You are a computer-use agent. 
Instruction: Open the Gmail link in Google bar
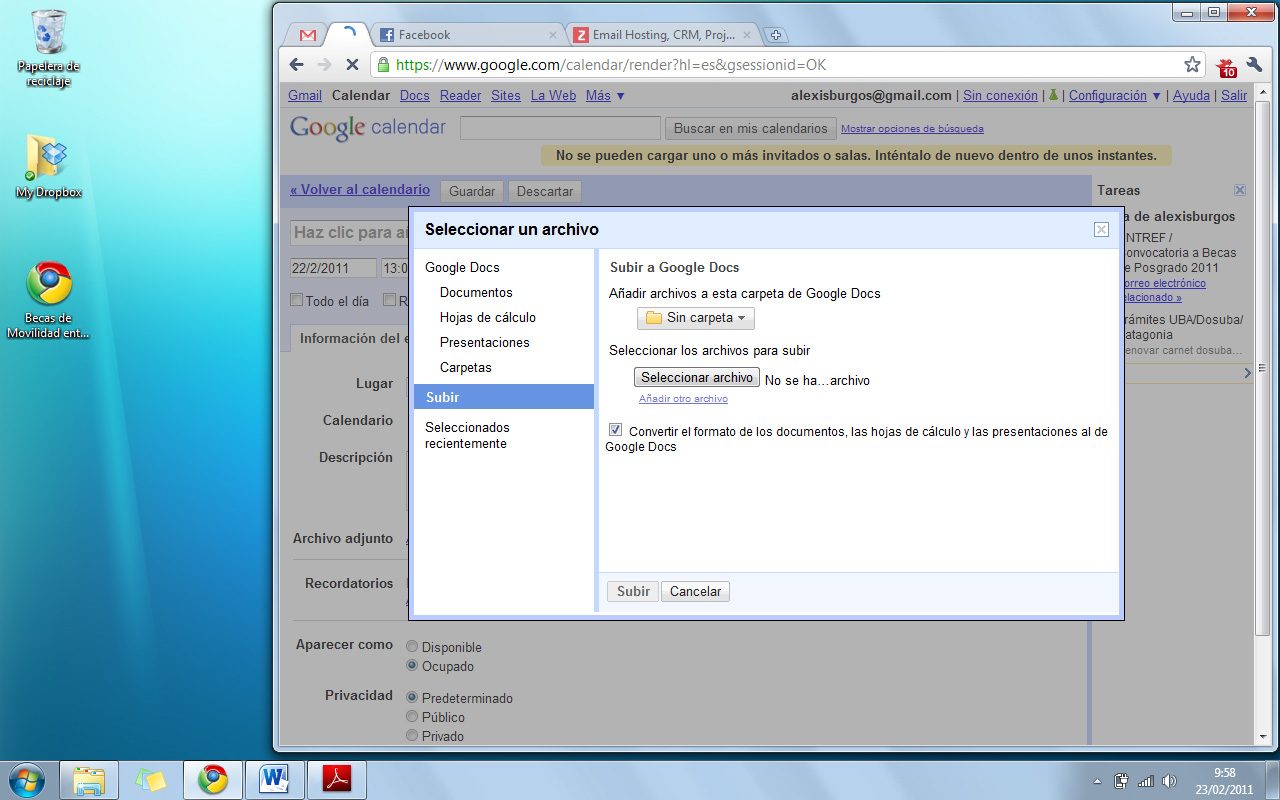tap(305, 96)
